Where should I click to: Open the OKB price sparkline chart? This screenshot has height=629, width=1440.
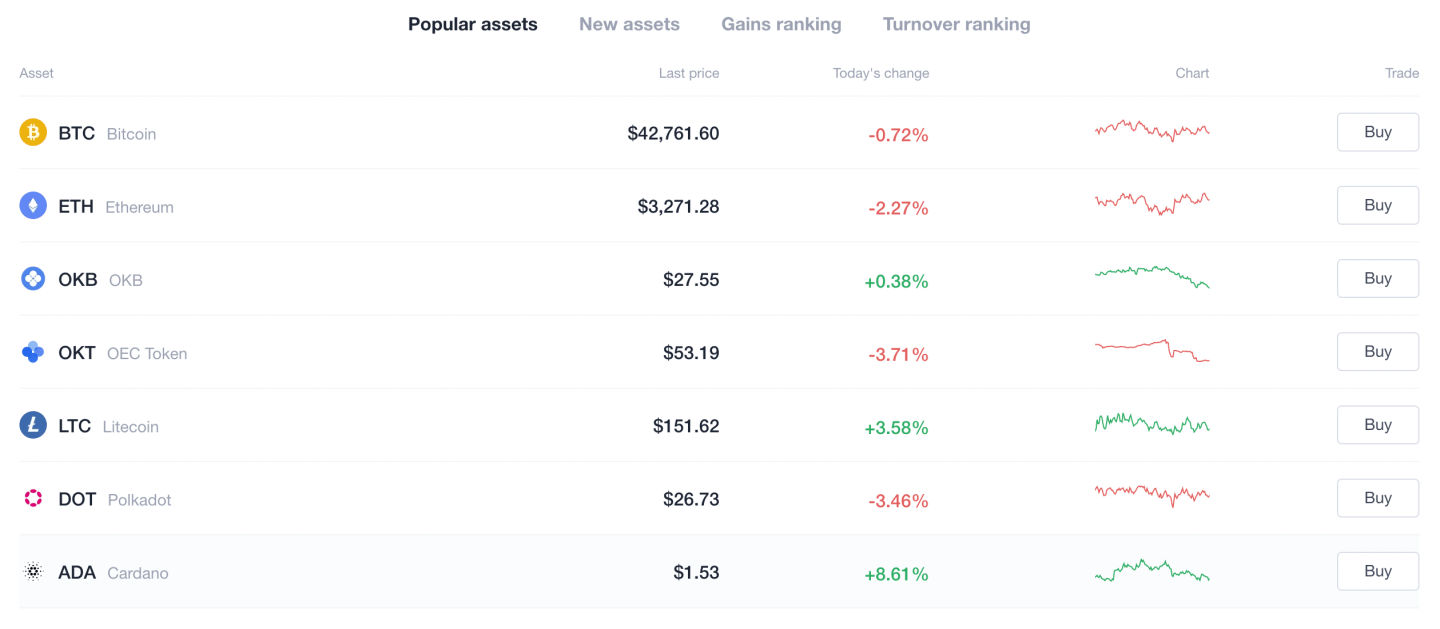pyautogui.click(x=1152, y=277)
